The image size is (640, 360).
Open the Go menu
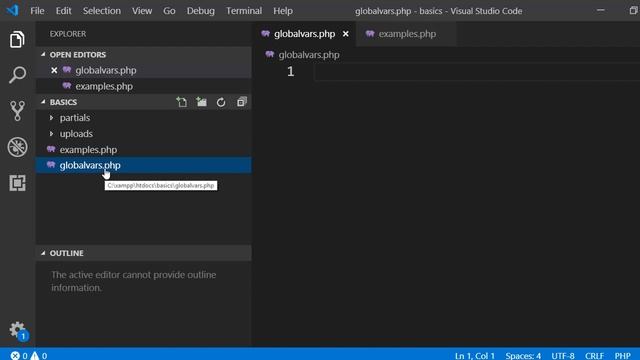[169, 11]
